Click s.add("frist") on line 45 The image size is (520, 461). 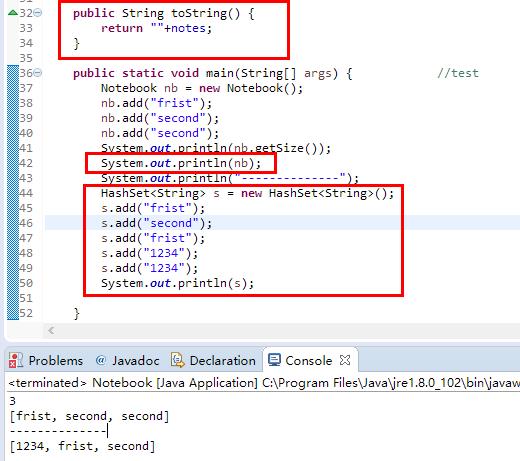coord(153,208)
